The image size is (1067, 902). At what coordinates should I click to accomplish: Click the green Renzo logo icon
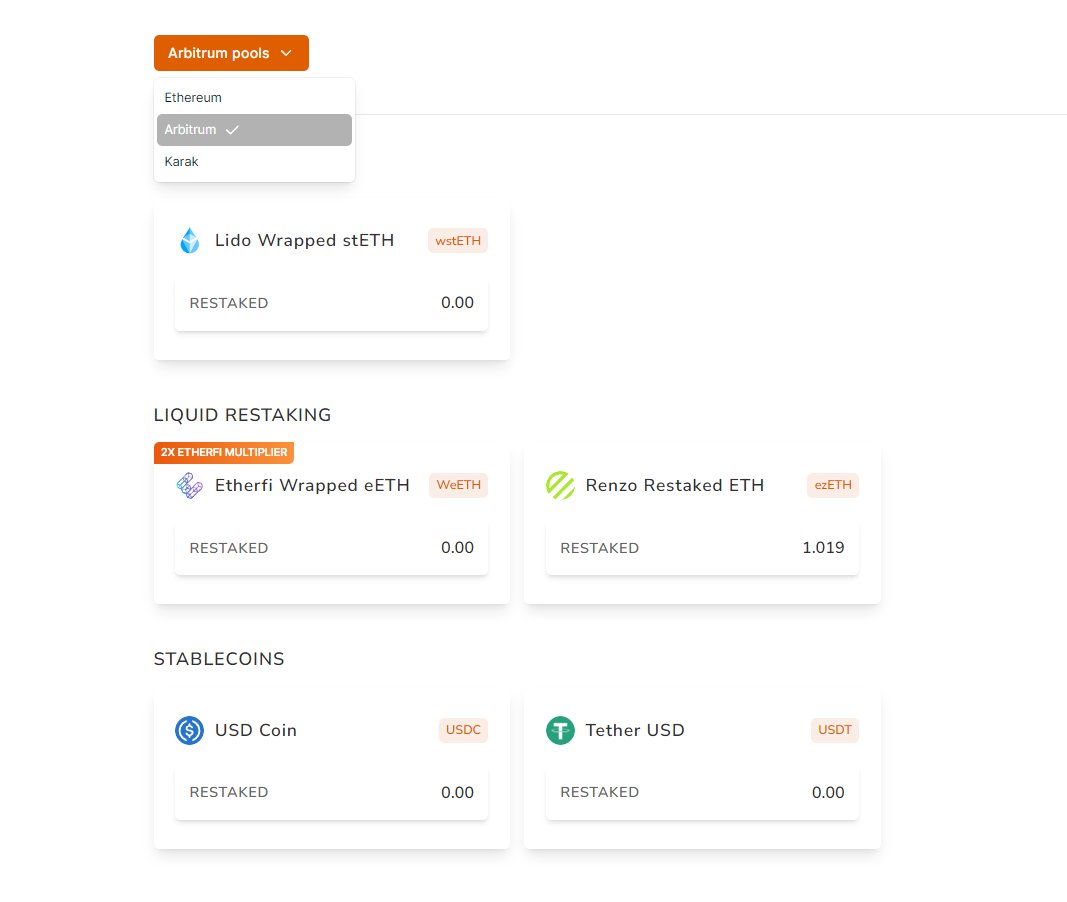561,485
